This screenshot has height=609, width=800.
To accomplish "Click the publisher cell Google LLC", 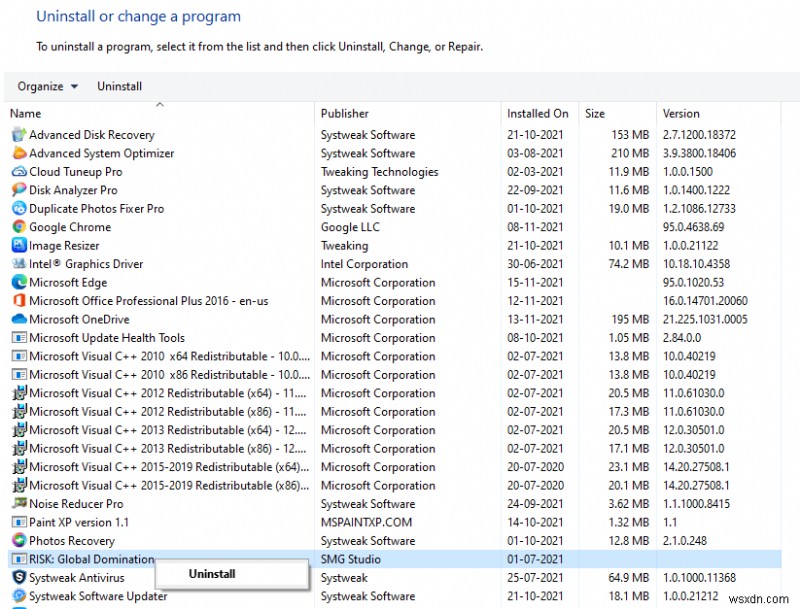I will [x=350, y=227].
